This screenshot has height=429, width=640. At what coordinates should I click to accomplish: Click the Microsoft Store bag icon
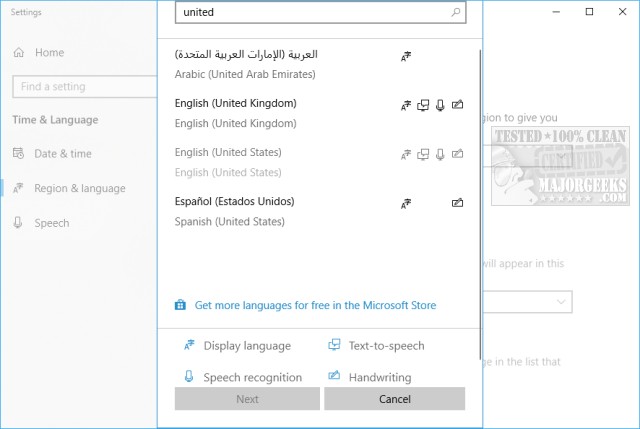(180, 305)
